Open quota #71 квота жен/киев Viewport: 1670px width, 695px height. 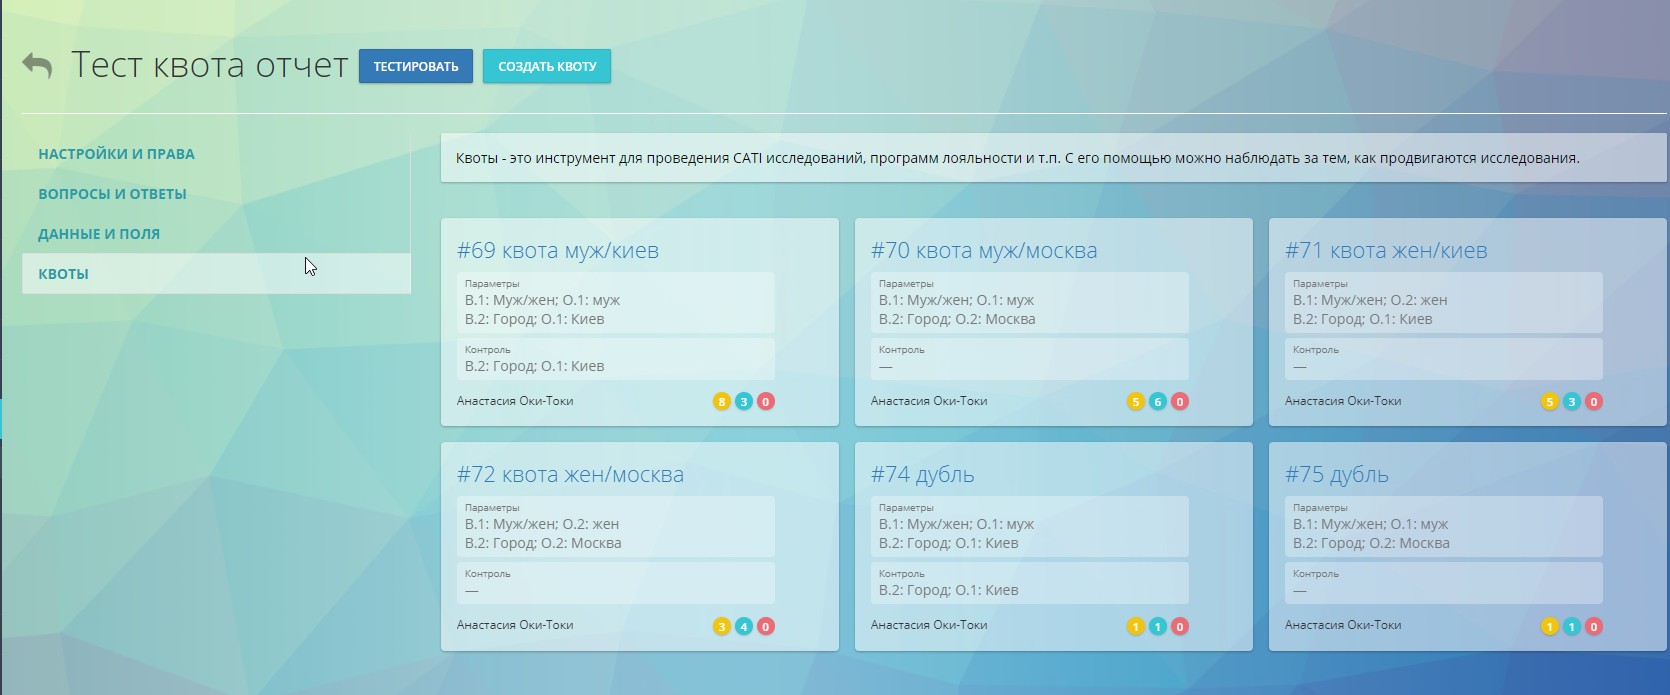tap(1385, 251)
